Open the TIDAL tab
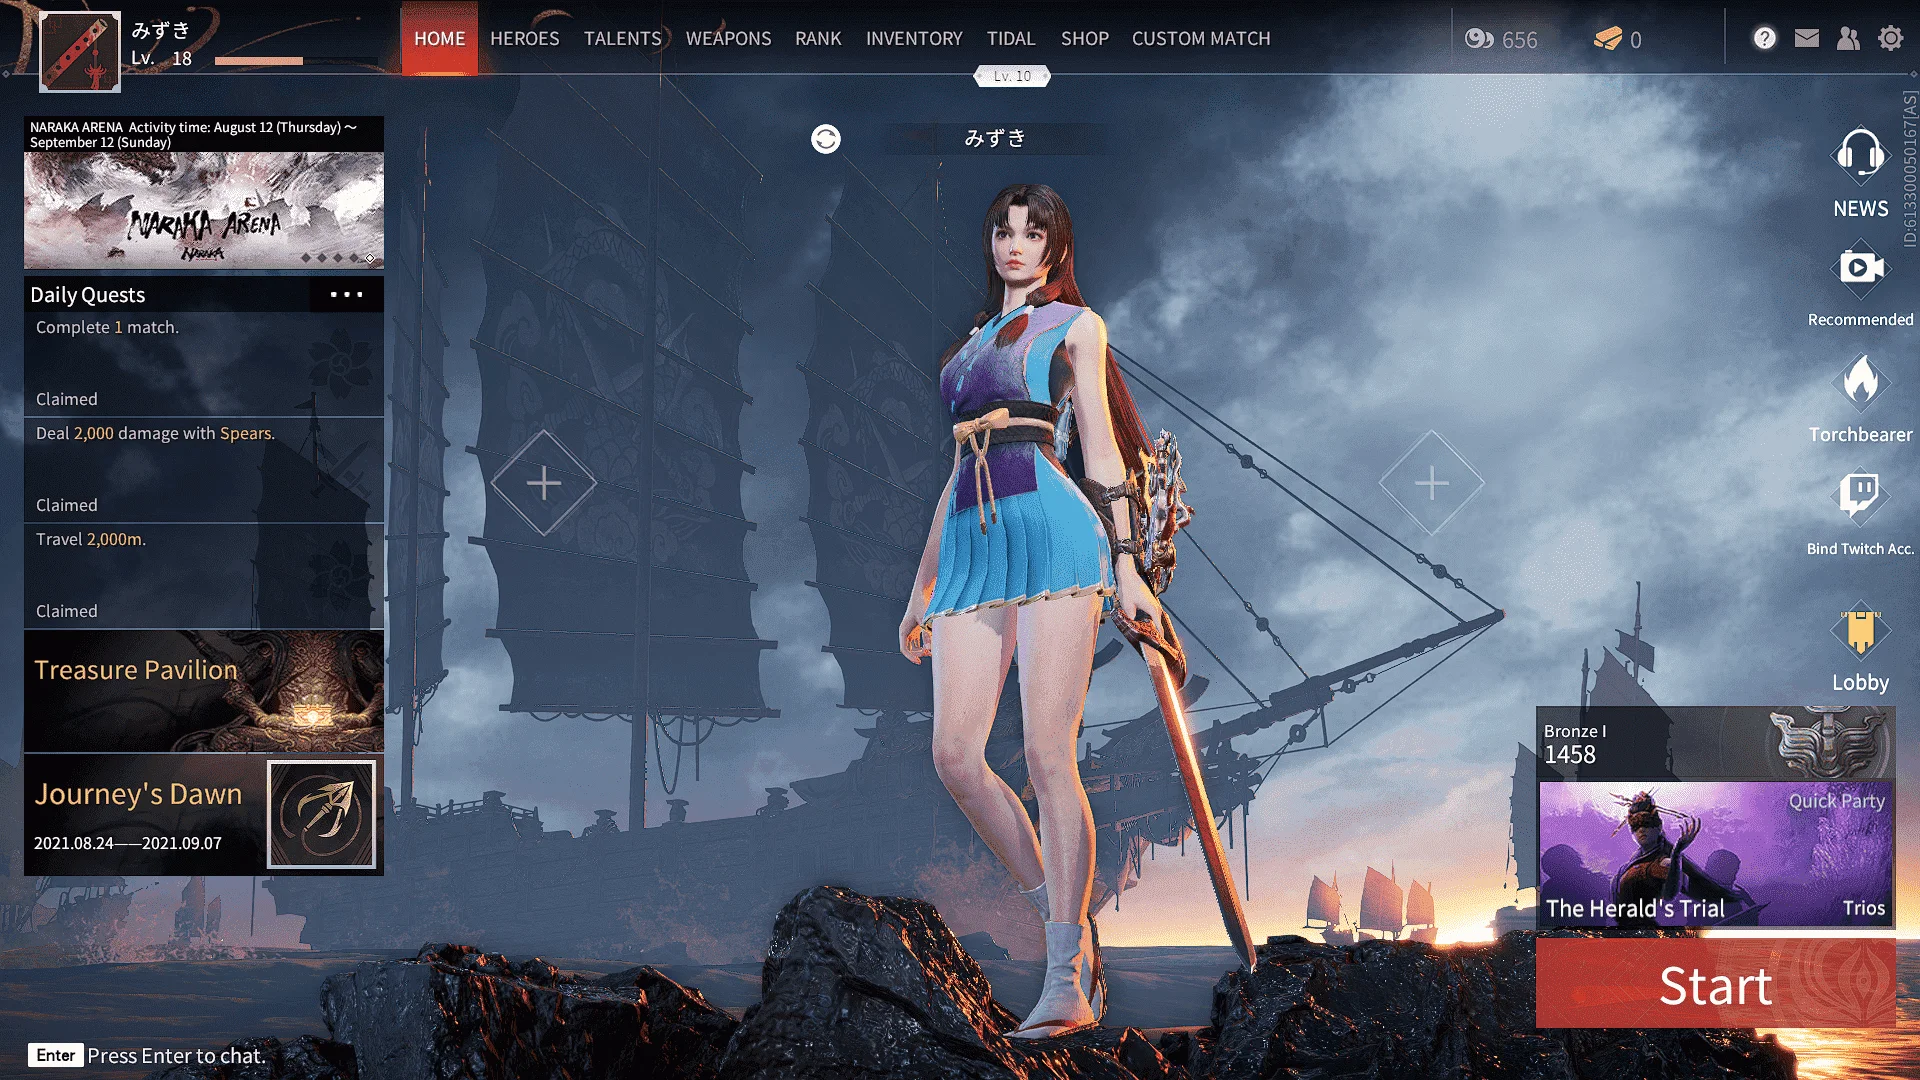This screenshot has height=1080, width=1920. [1011, 38]
